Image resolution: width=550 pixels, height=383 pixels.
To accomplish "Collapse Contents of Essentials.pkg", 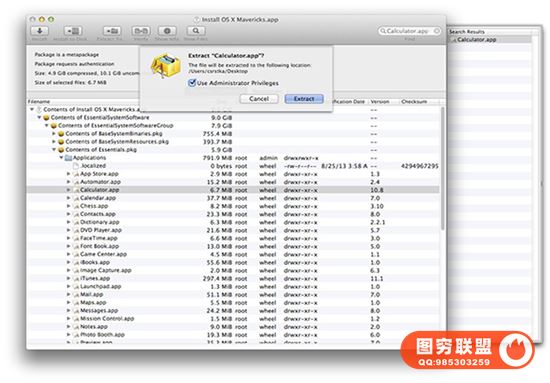I will click(x=54, y=150).
